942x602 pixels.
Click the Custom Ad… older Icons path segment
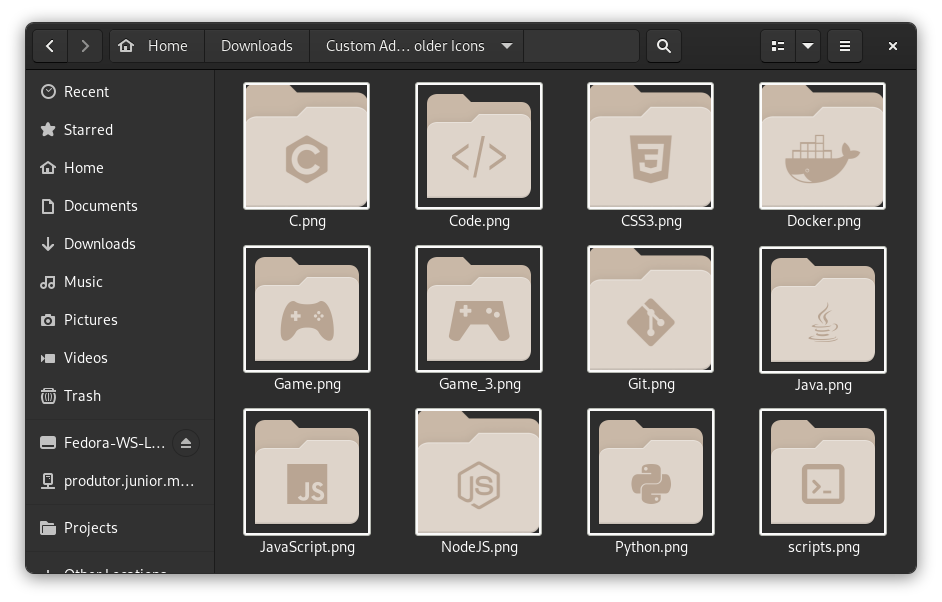(416, 46)
